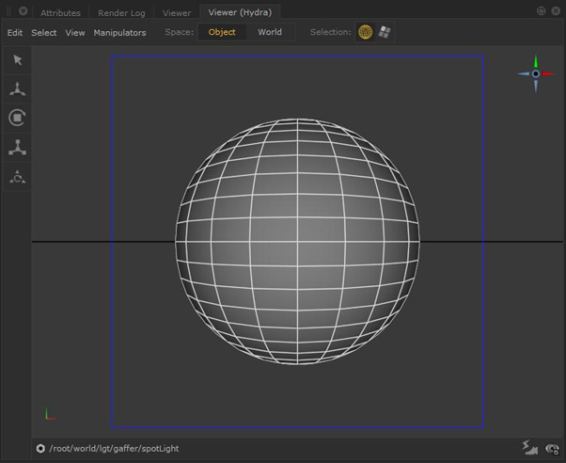
Task: Switch to the Render Log tab
Action: point(122,13)
